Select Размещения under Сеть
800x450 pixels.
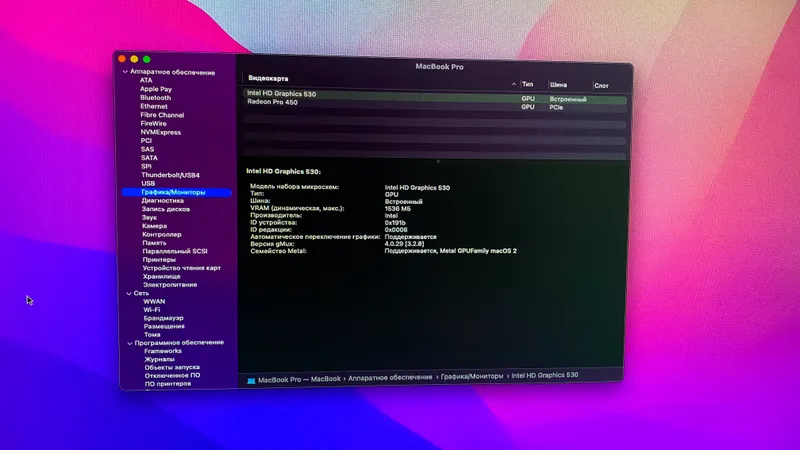[164, 327]
